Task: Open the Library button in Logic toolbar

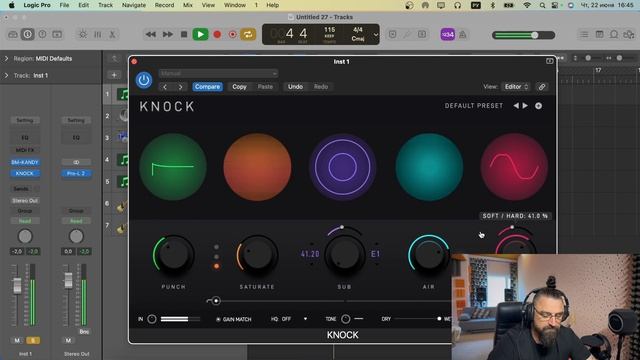Action: coord(13,35)
